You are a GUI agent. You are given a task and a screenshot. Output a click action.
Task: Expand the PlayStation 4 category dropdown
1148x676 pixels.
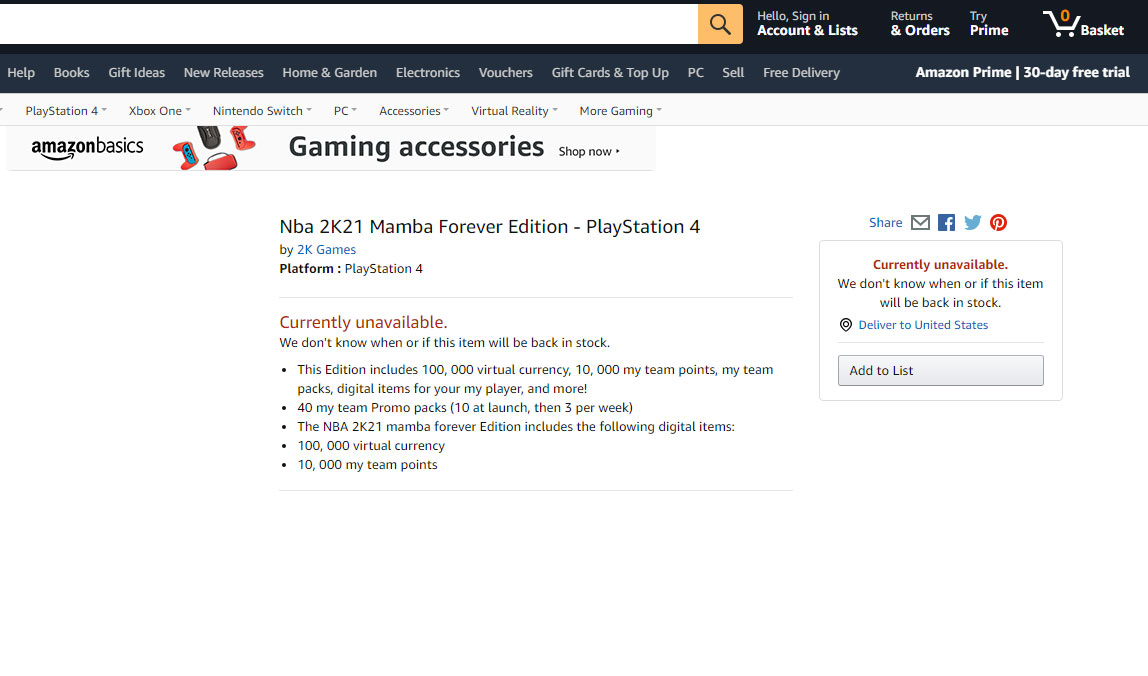pyautogui.click(x=66, y=111)
